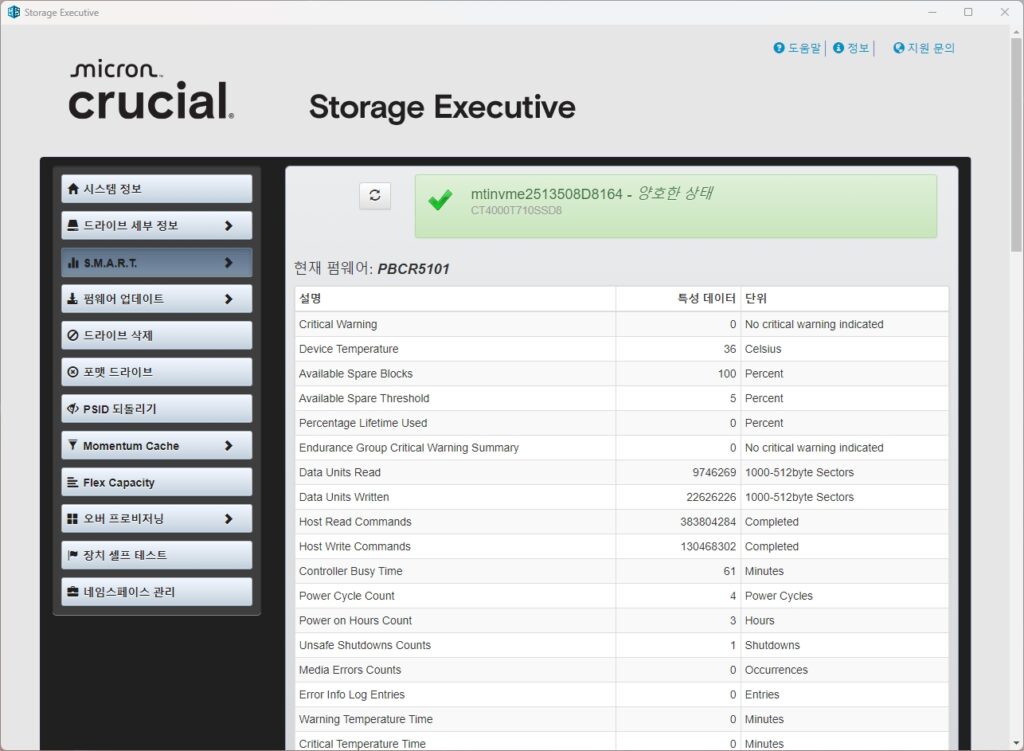Viewport: 1024px width, 751px height.
Task: Click the CT4000T710SSD8 model text
Action: coord(516,210)
